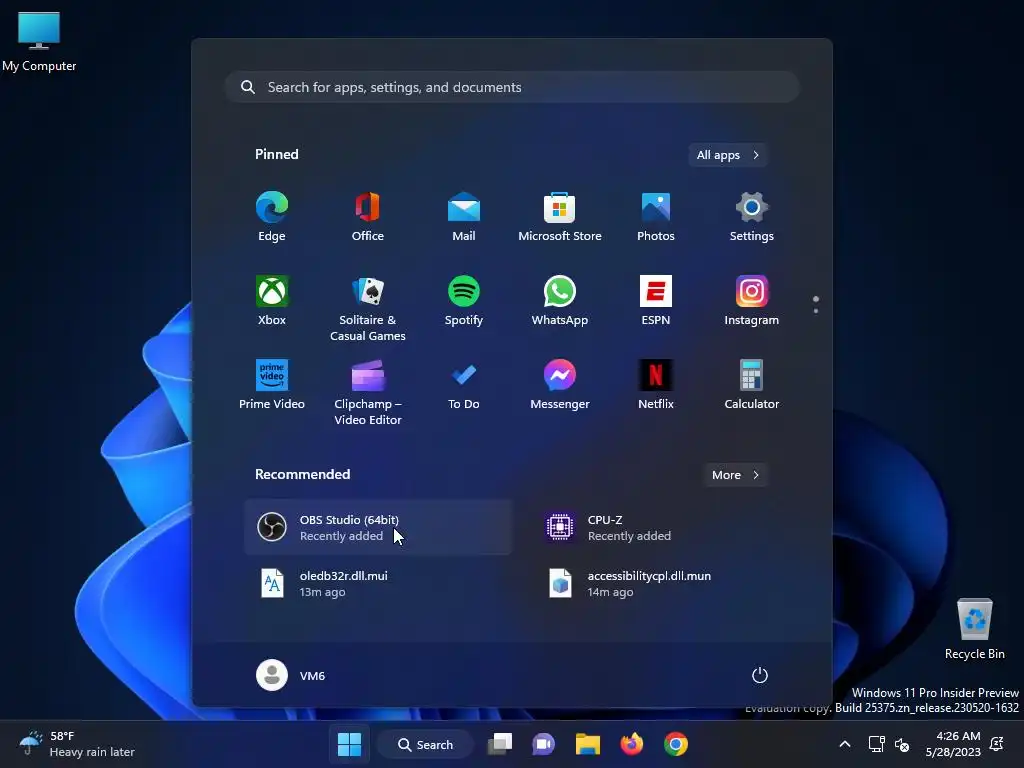
Task: Open Microsoft Store
Action: [x=560, y=217]
